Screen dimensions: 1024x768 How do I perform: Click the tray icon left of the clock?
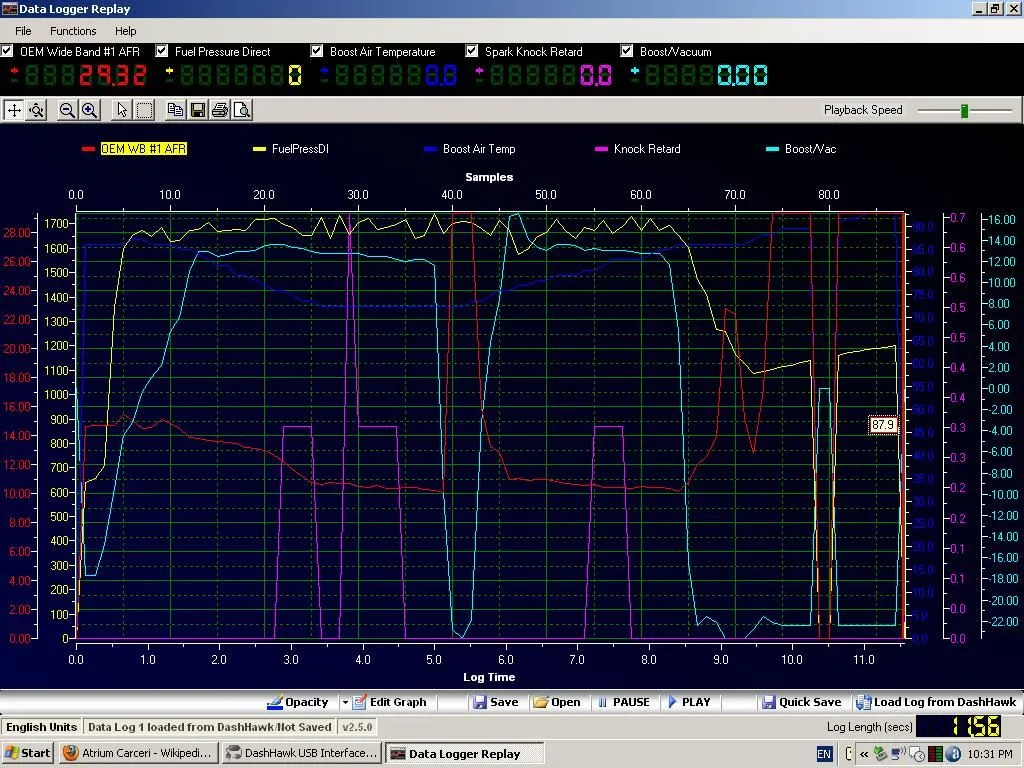tap(952, 754)
